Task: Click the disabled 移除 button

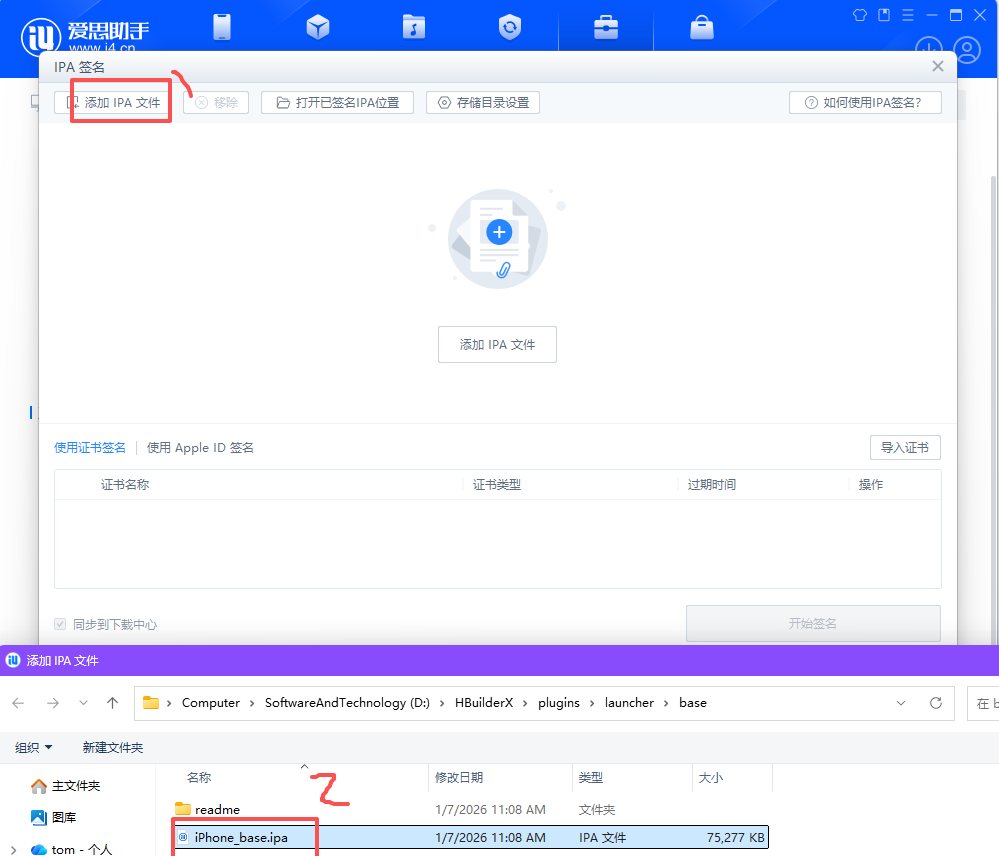Action: click(216, 103)
